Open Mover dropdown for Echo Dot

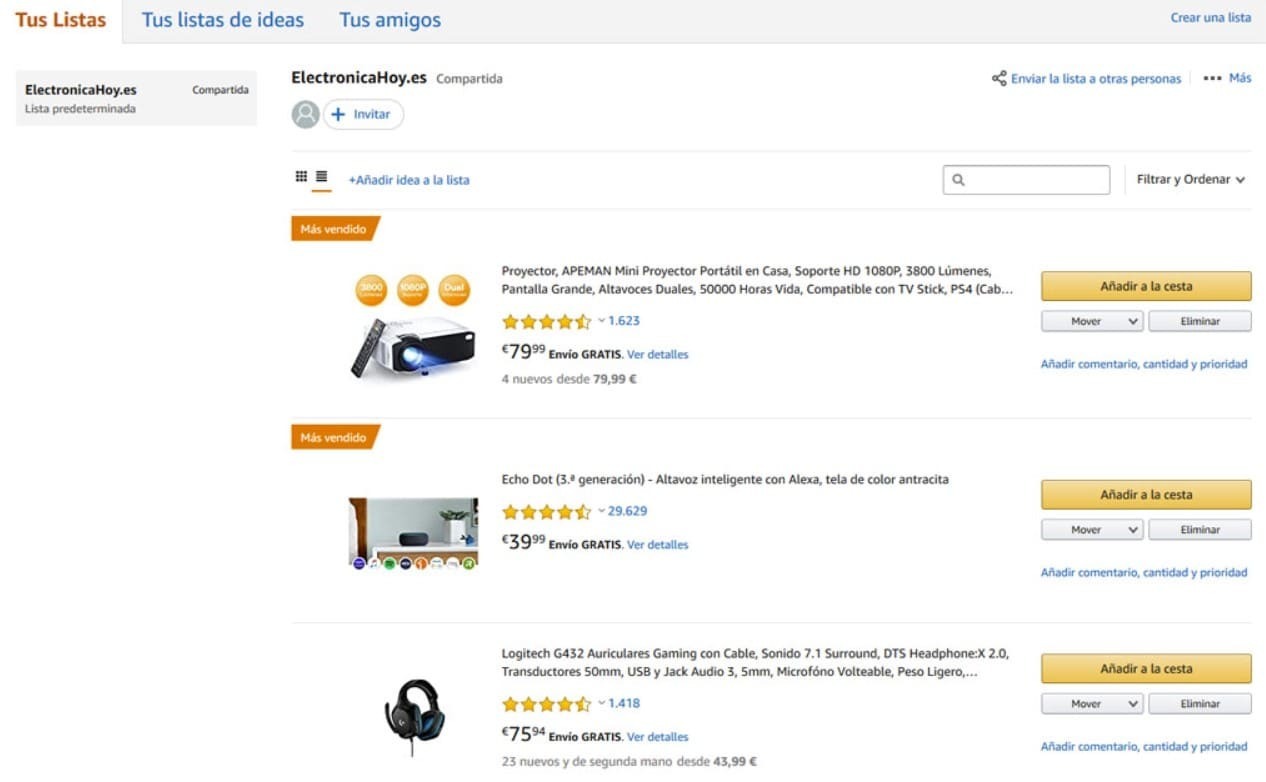[x=1092, y=530]
